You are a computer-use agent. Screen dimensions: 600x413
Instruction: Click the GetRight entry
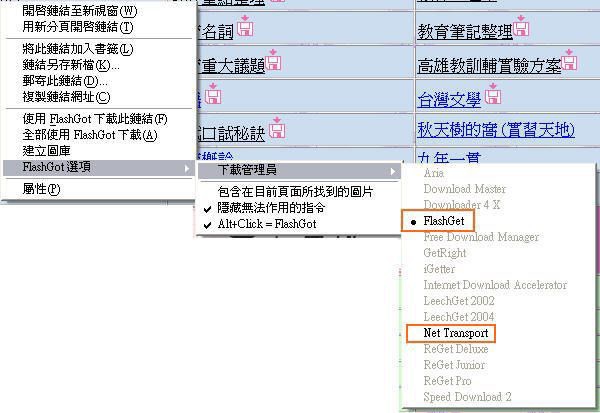pos(445,253)
